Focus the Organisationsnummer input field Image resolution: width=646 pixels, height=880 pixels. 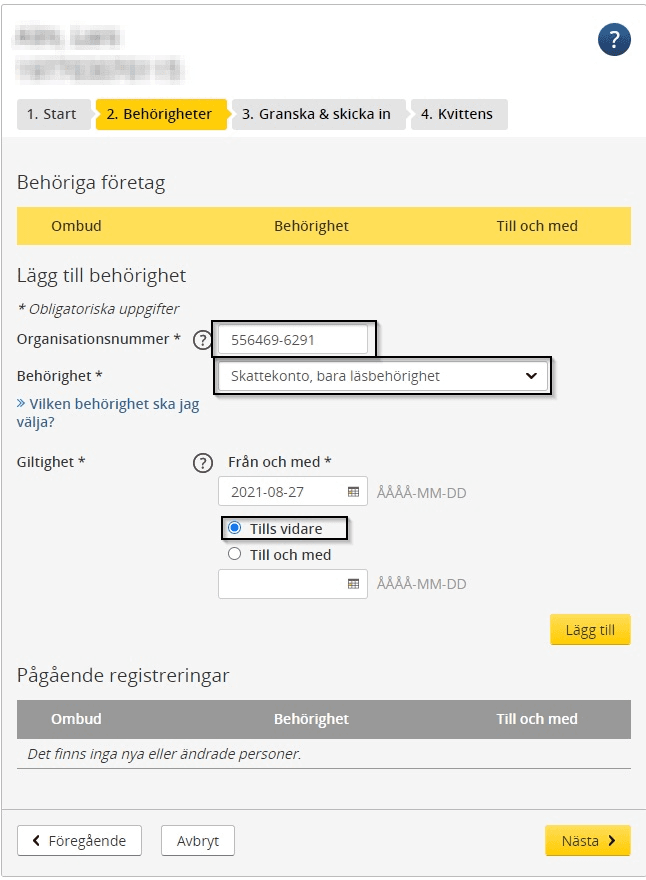click(293, 340)
